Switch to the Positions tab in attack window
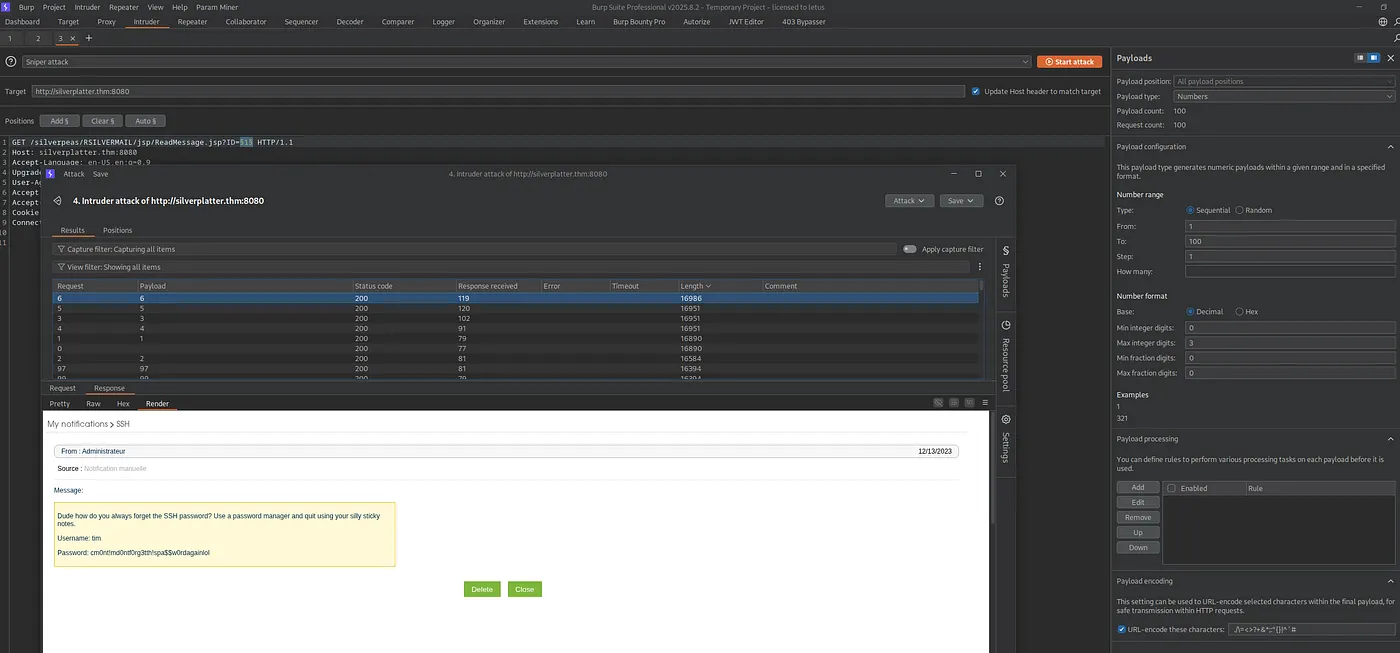 point(117,230)
